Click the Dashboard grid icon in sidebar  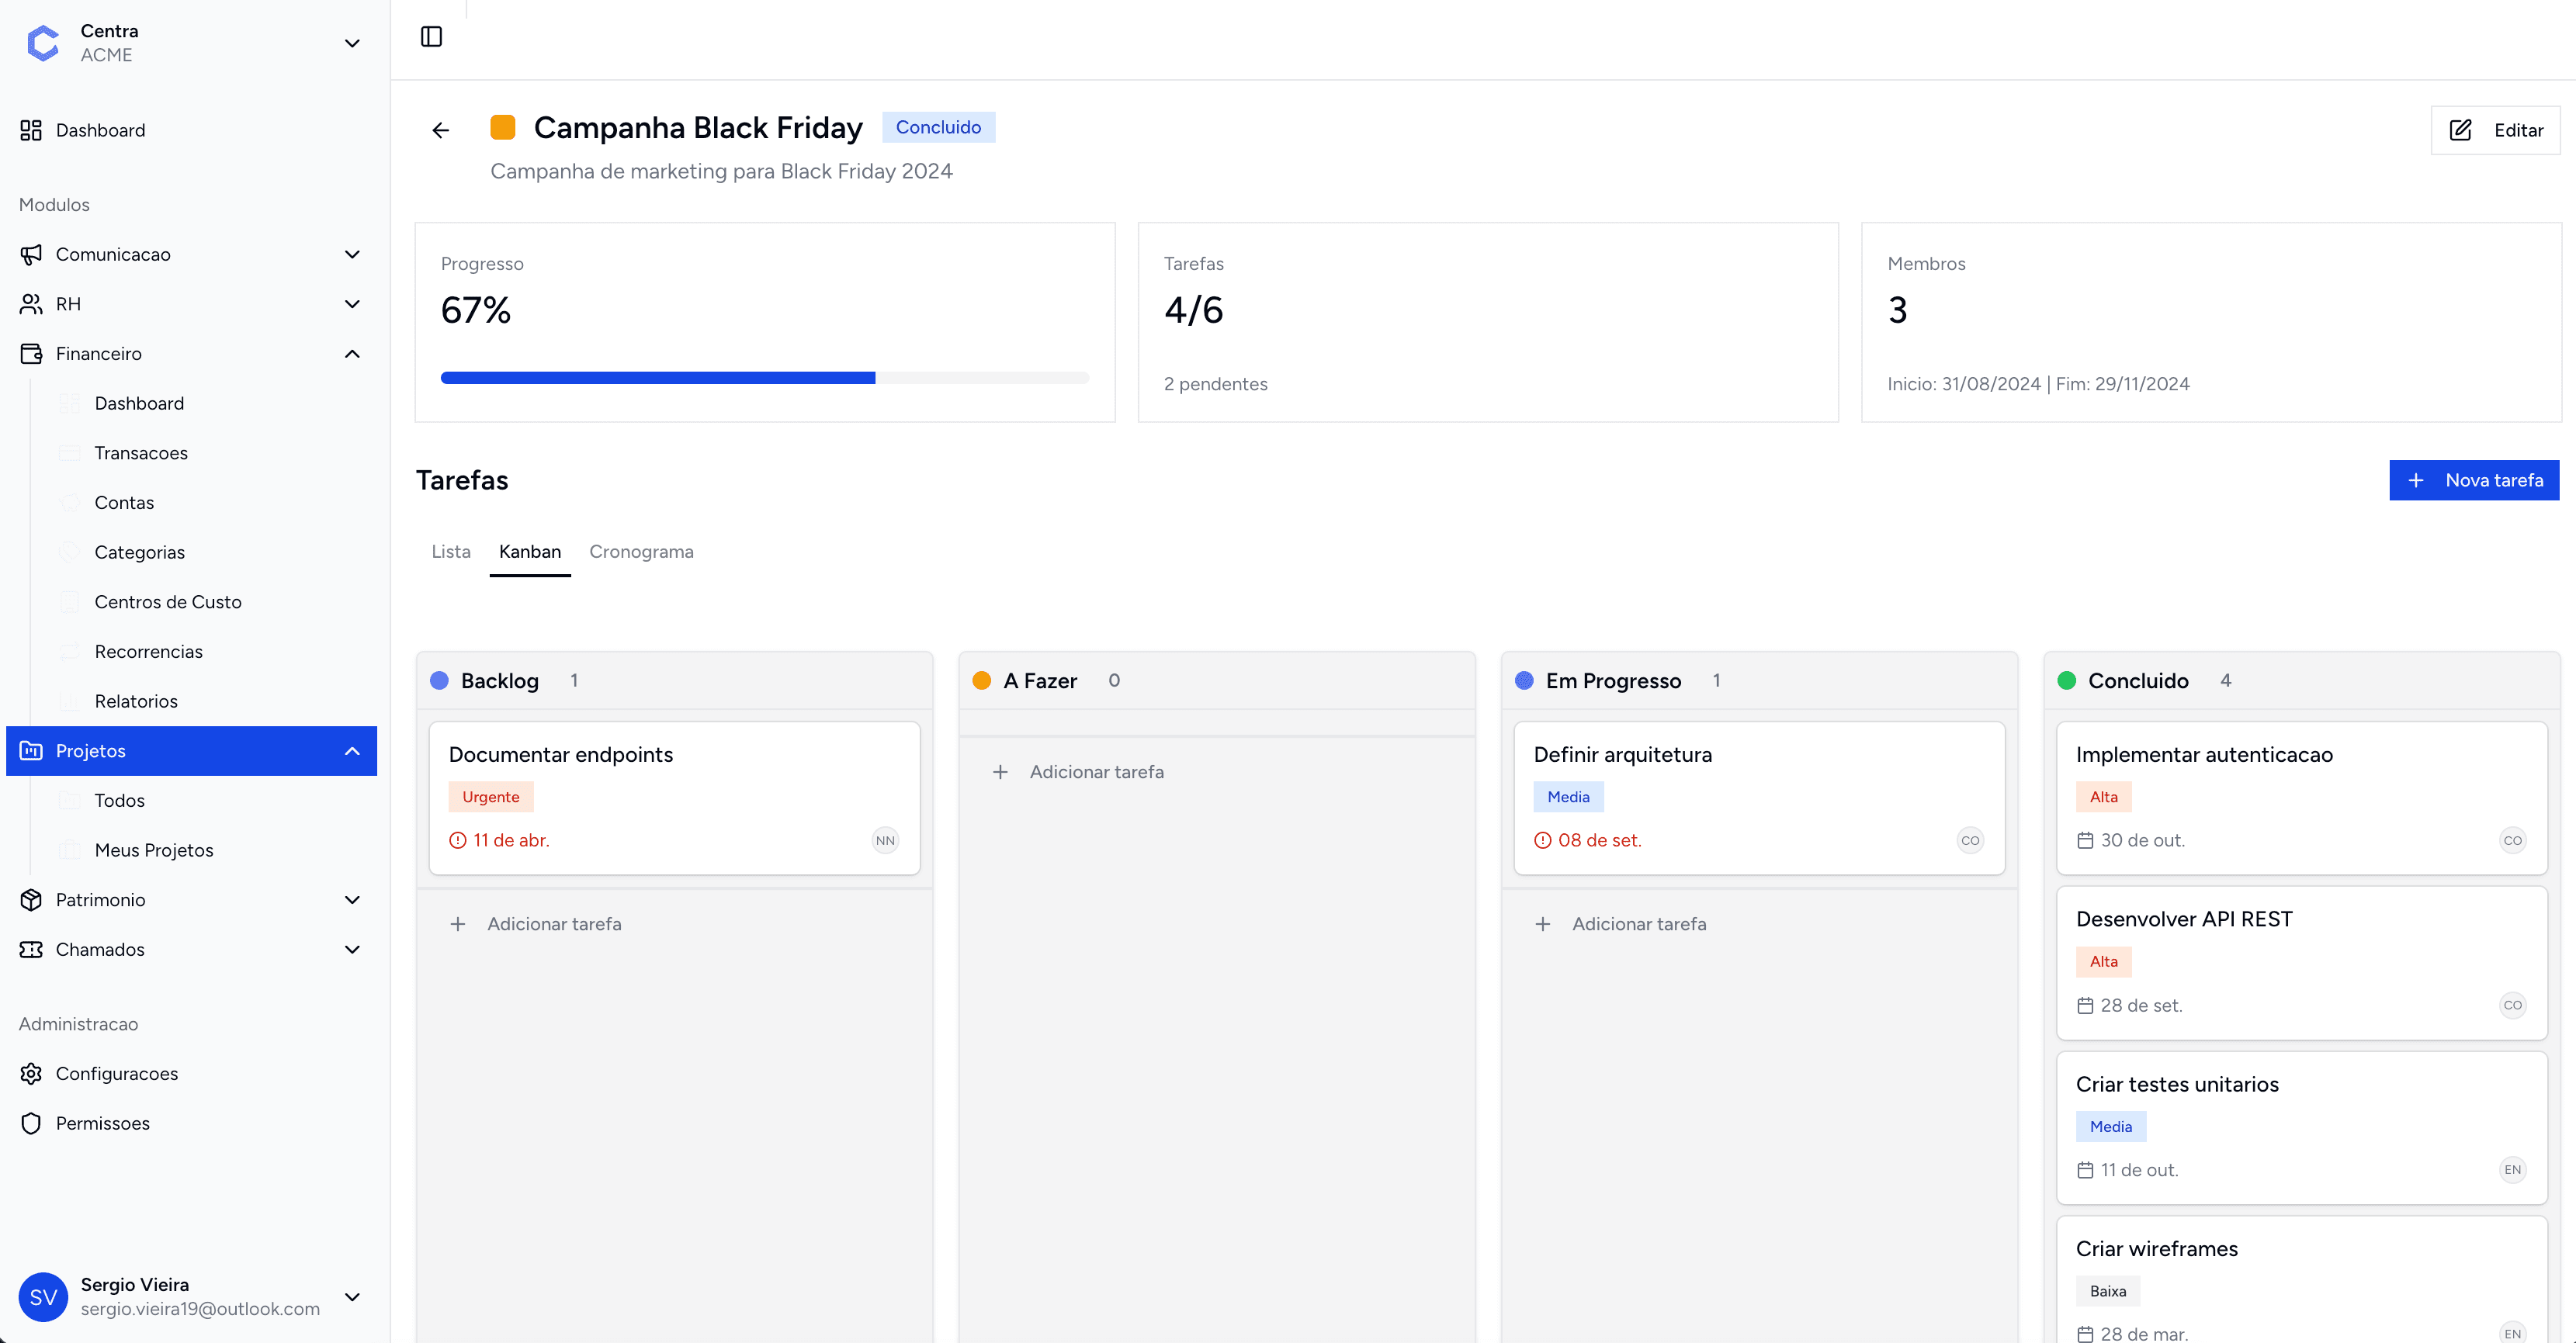point(31,130)
